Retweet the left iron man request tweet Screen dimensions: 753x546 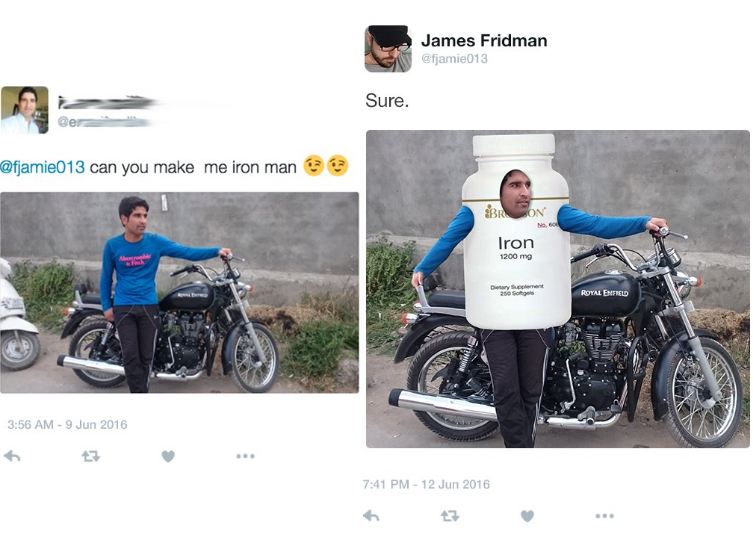[91, 456]
